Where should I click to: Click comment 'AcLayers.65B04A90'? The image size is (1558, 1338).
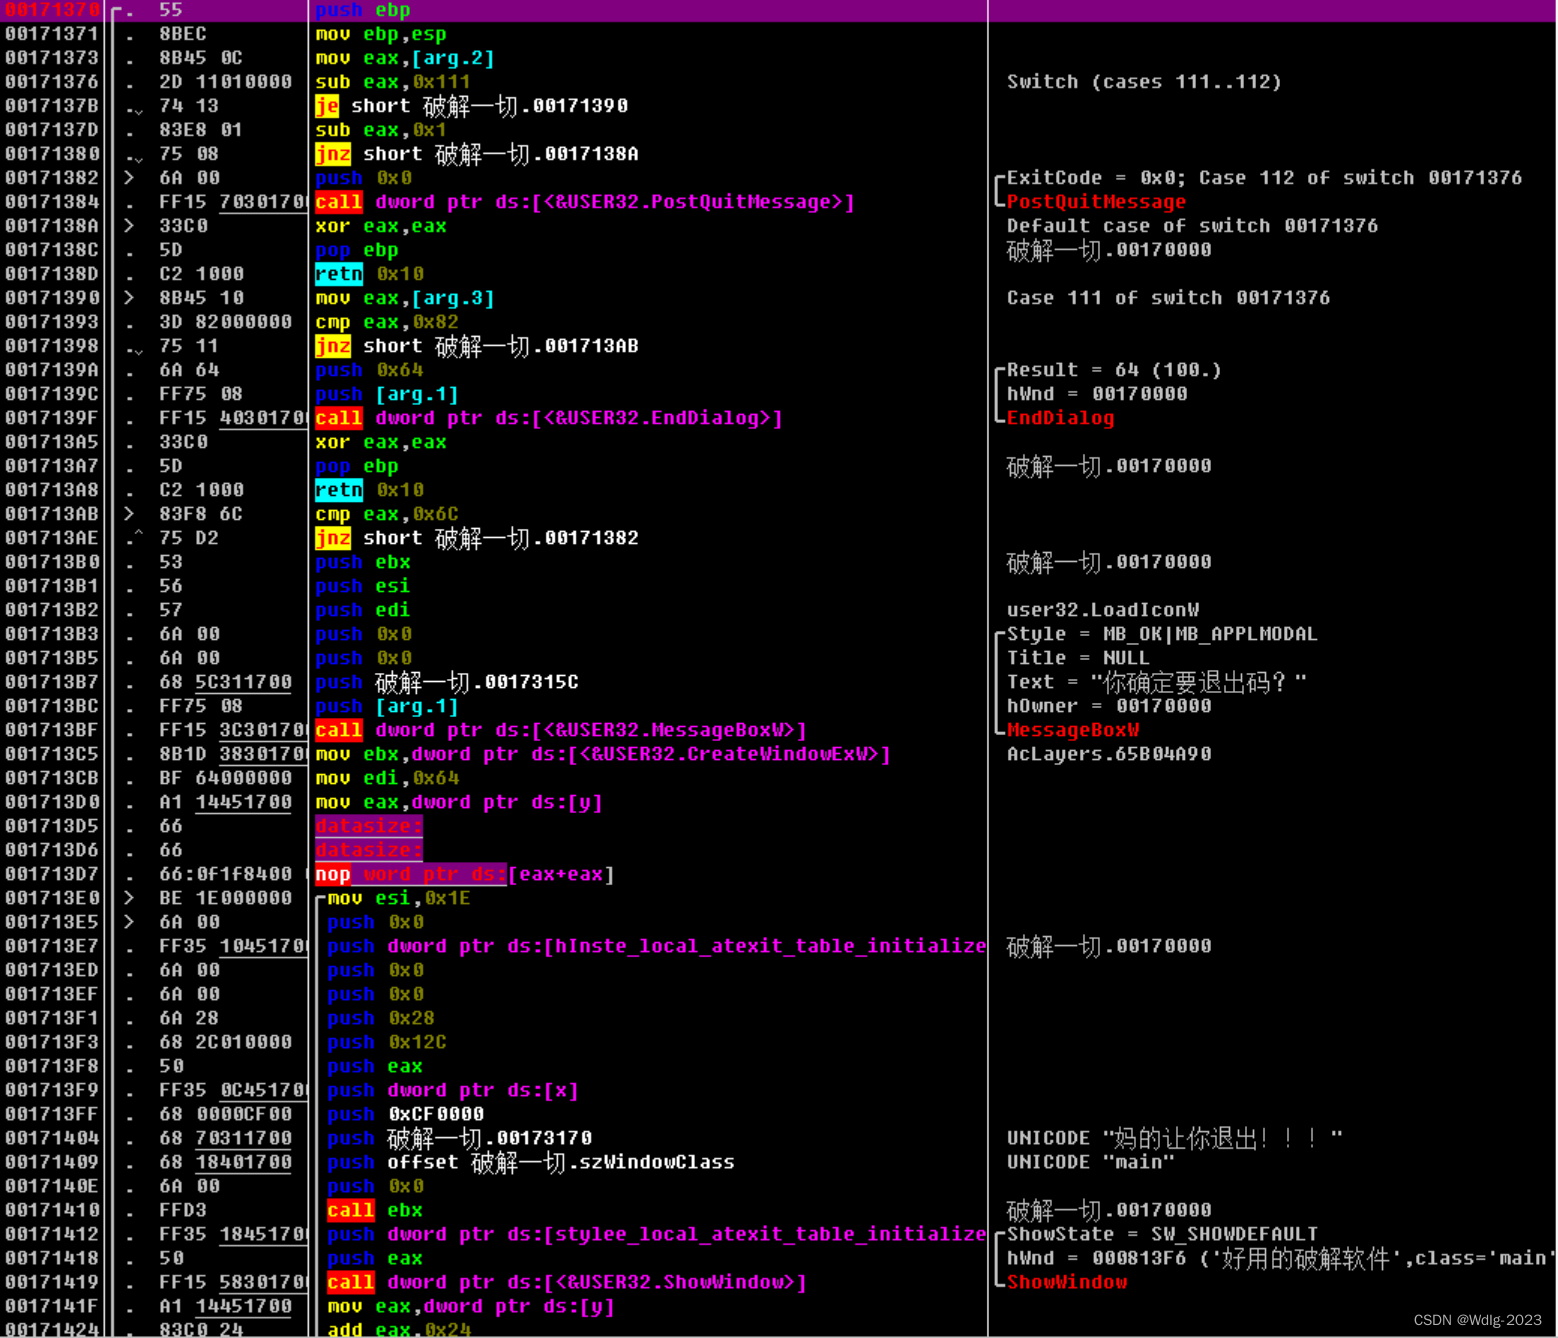[1109, 754]
